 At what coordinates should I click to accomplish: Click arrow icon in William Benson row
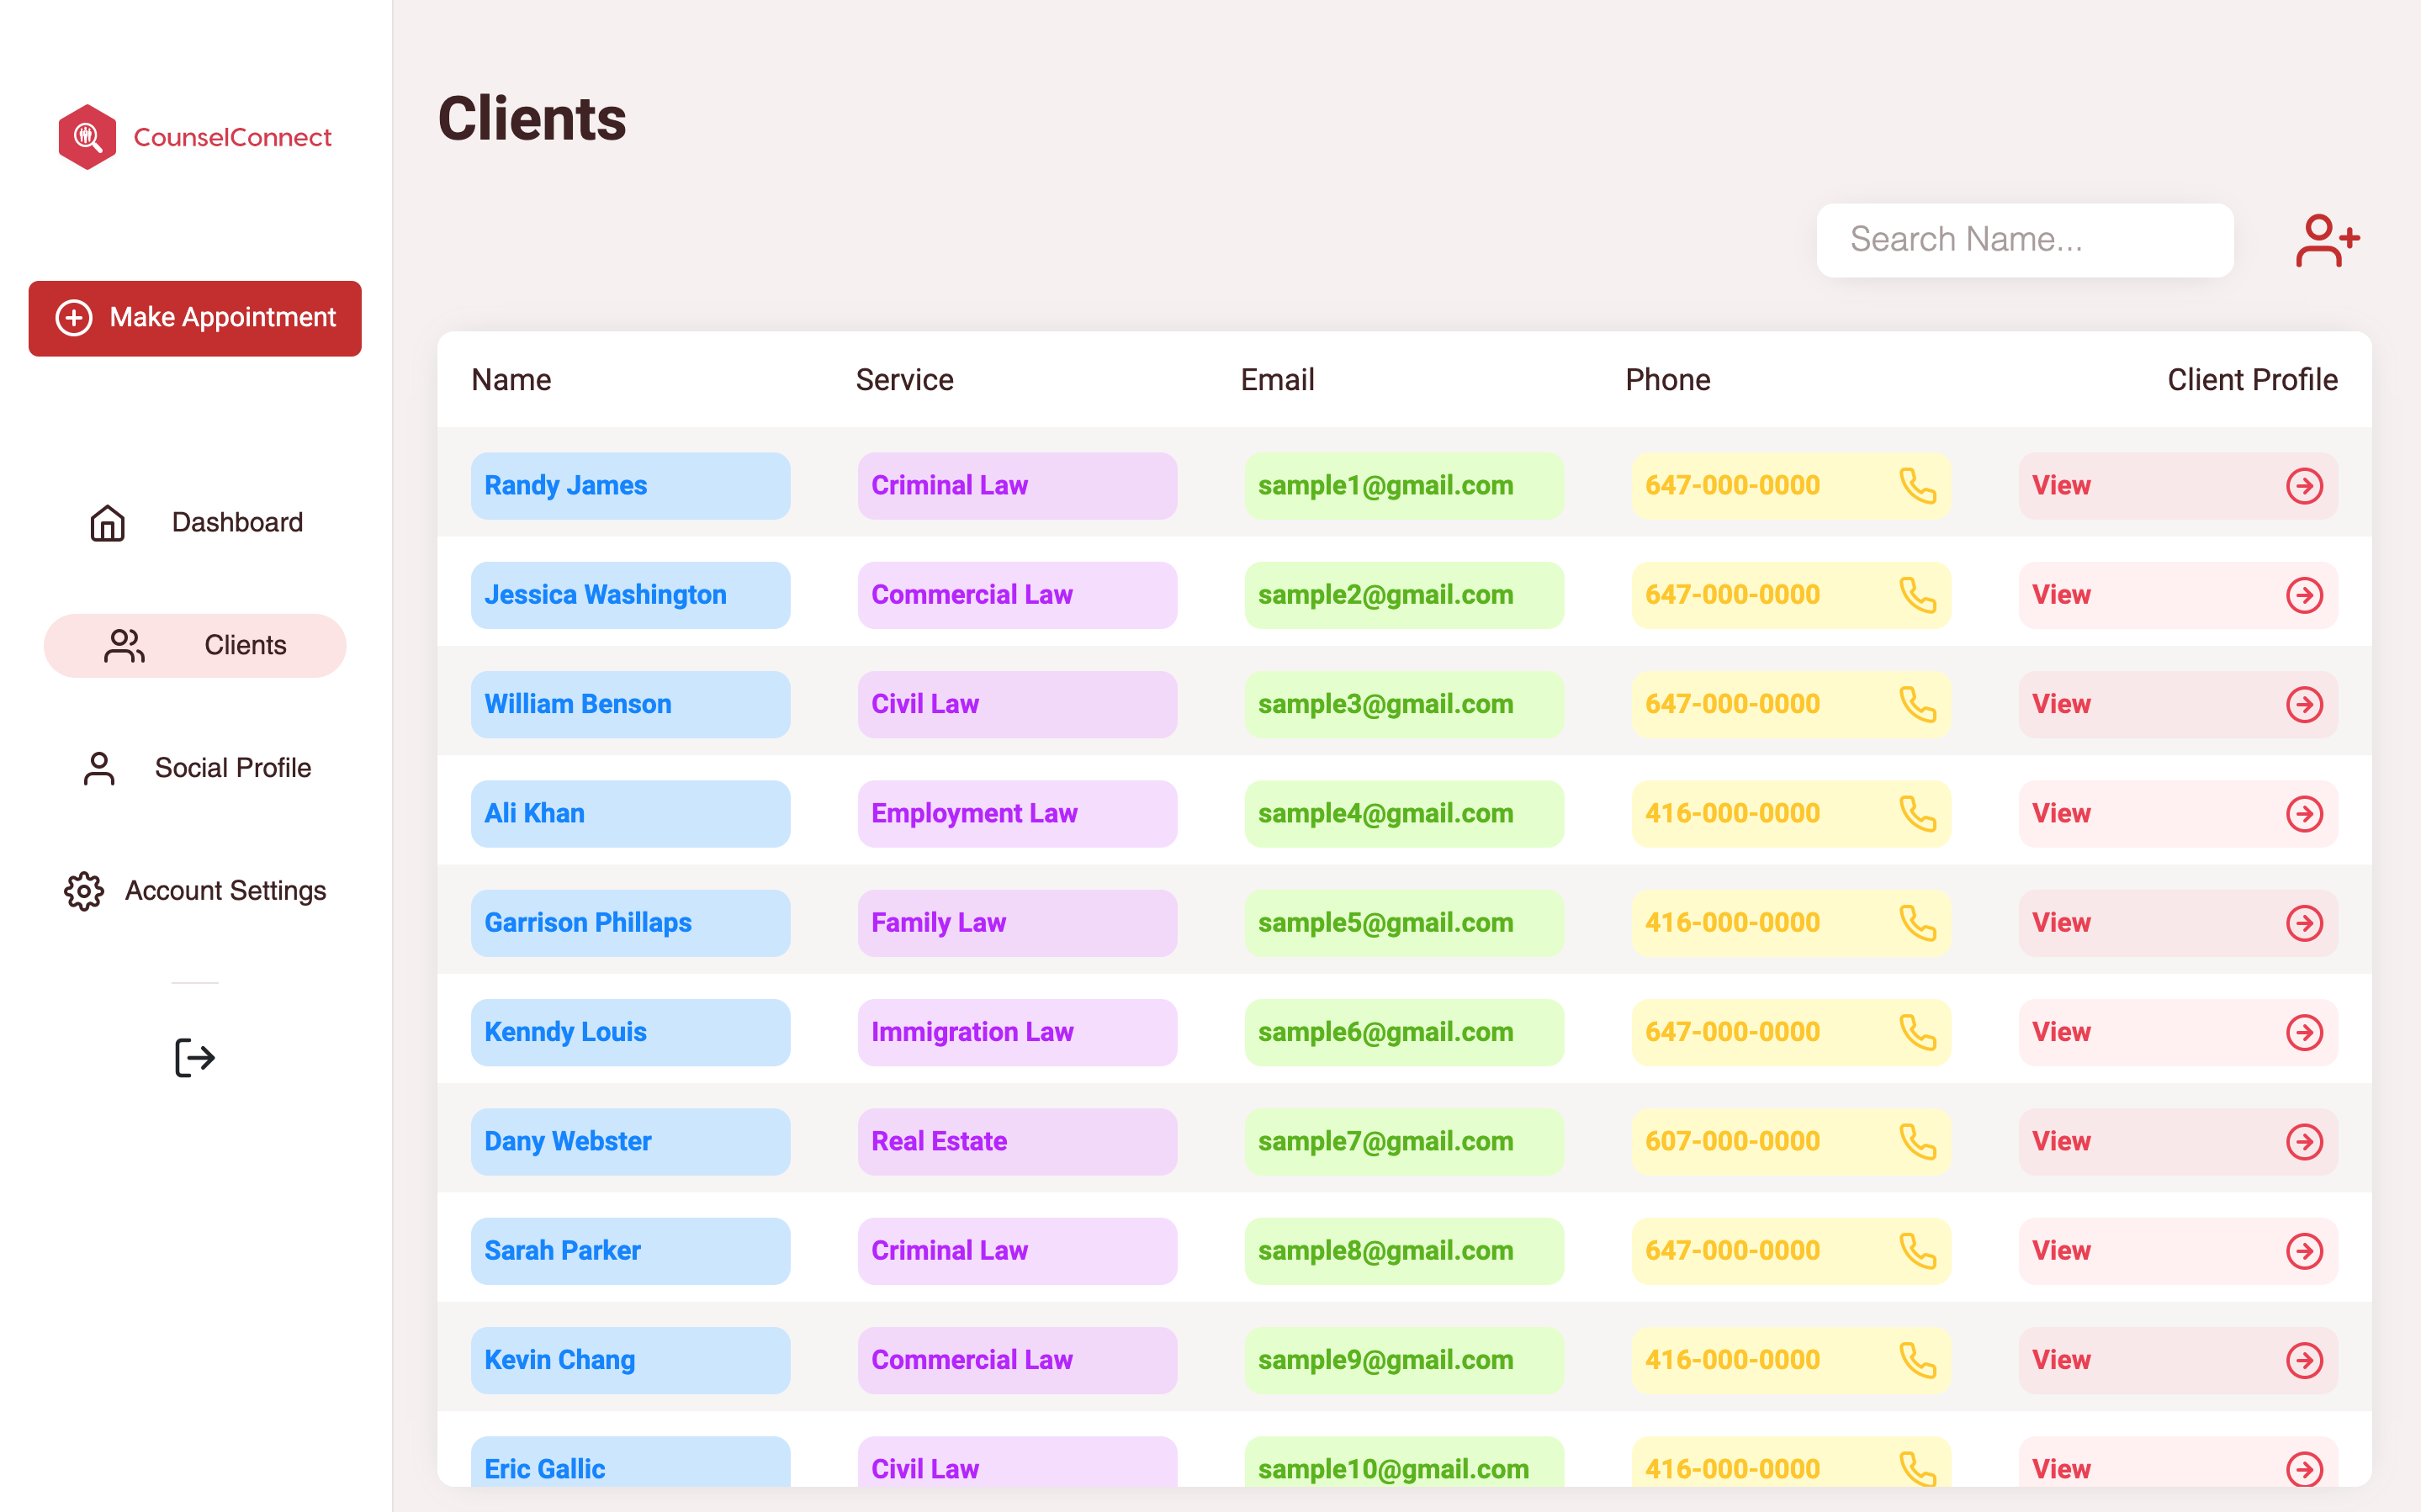pyautogui.click(x=2304, y=704)
